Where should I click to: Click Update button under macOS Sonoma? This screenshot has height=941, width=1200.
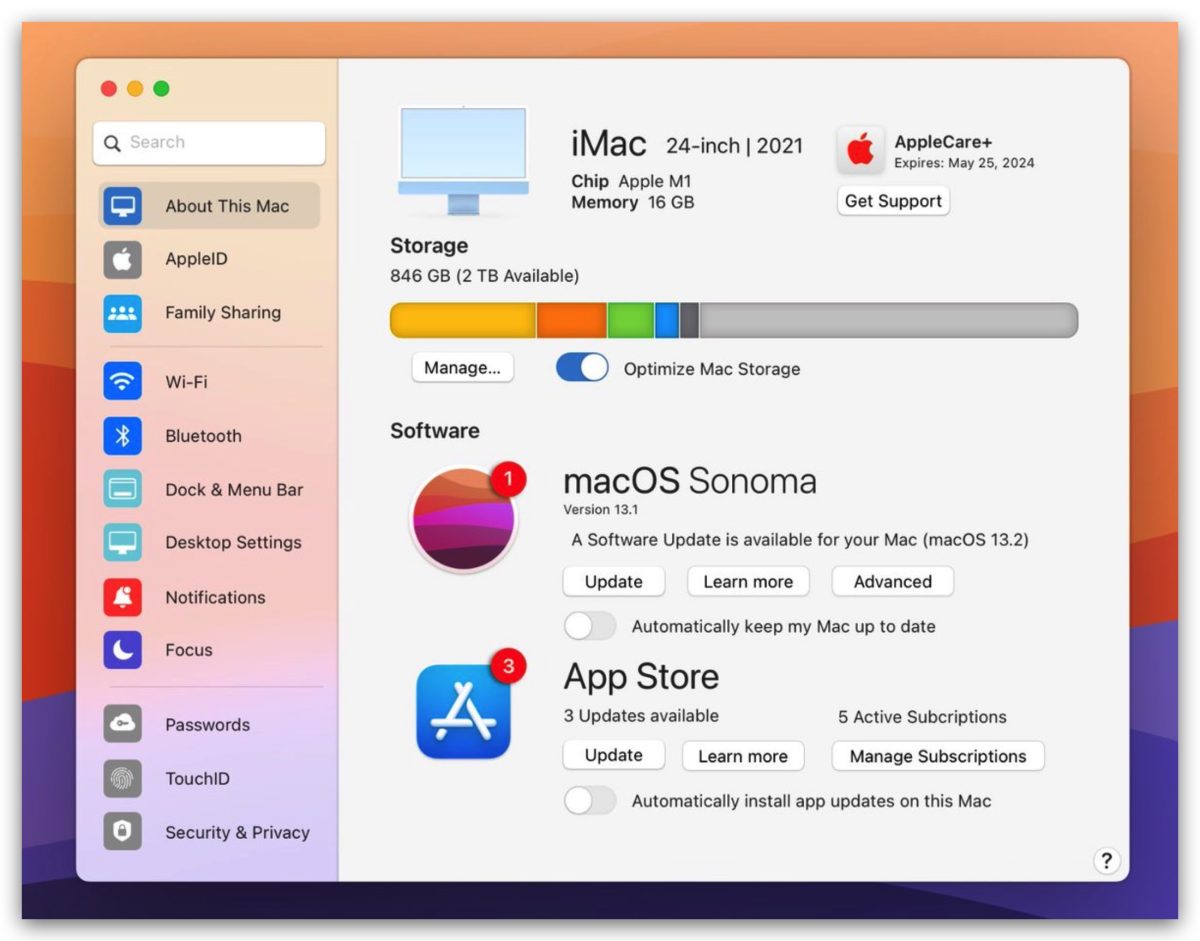pos(613,581)
